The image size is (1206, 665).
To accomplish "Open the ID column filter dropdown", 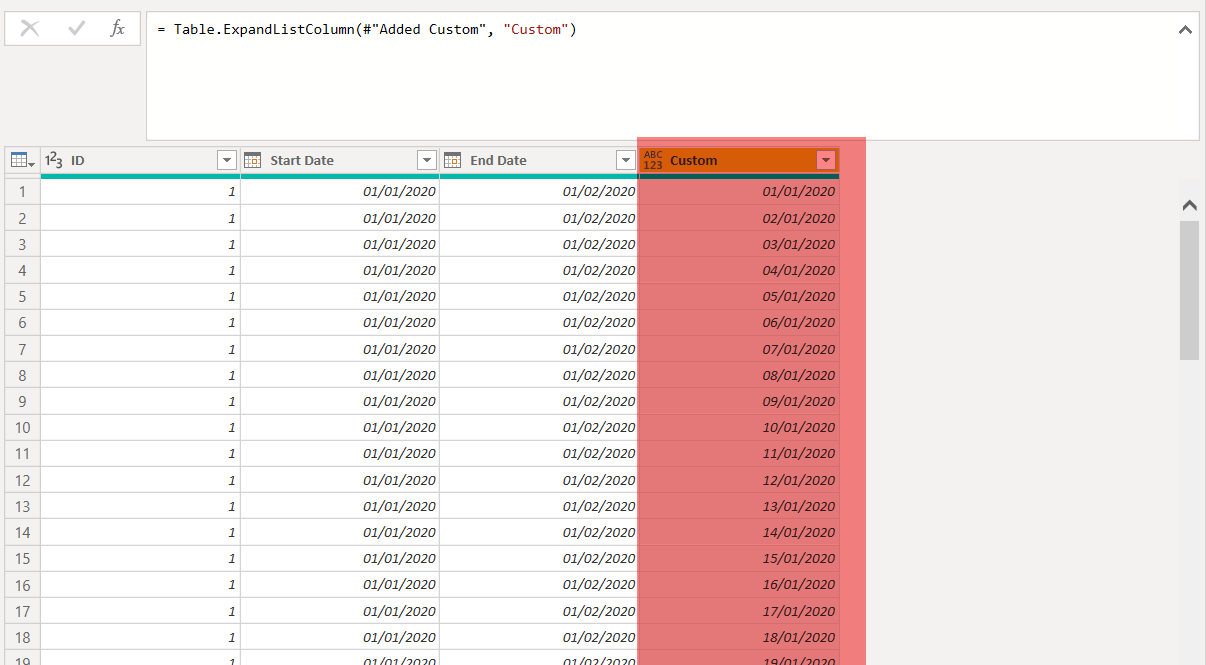I will 227,160.
